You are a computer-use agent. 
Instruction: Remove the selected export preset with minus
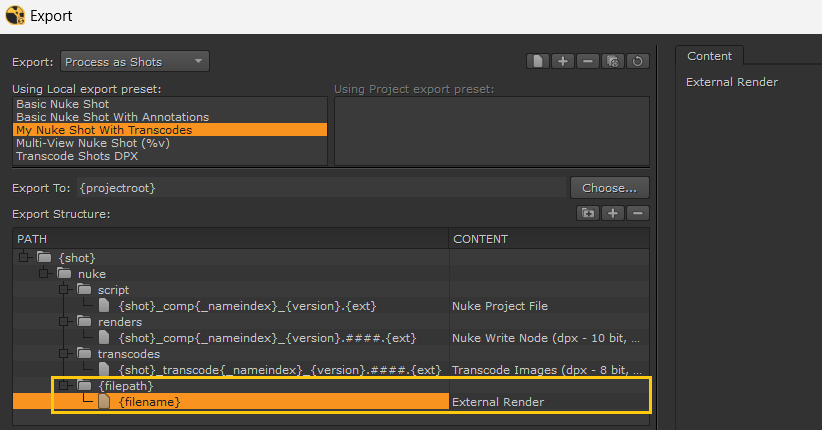point(588,62)
